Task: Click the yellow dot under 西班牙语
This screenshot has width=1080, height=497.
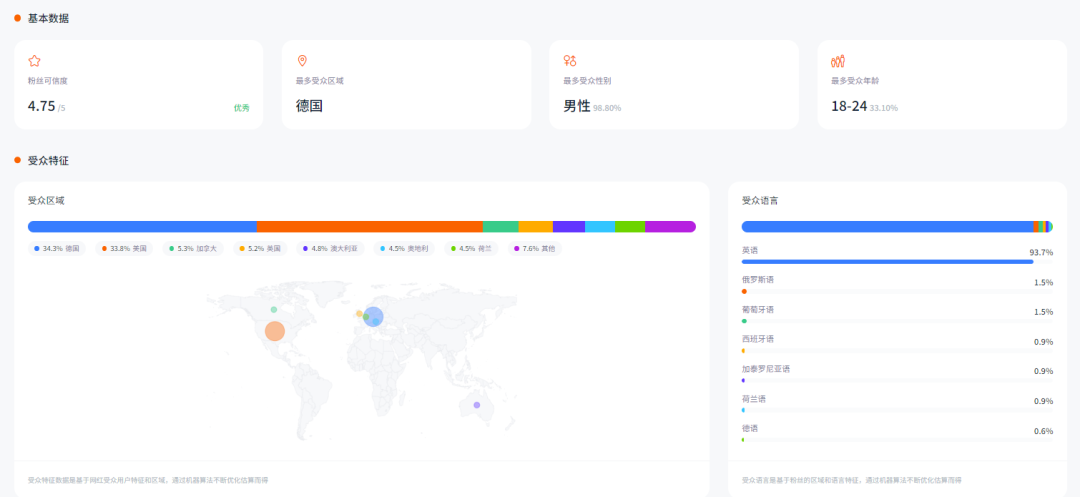Action: pyautogui.click(x=743, y=350)
